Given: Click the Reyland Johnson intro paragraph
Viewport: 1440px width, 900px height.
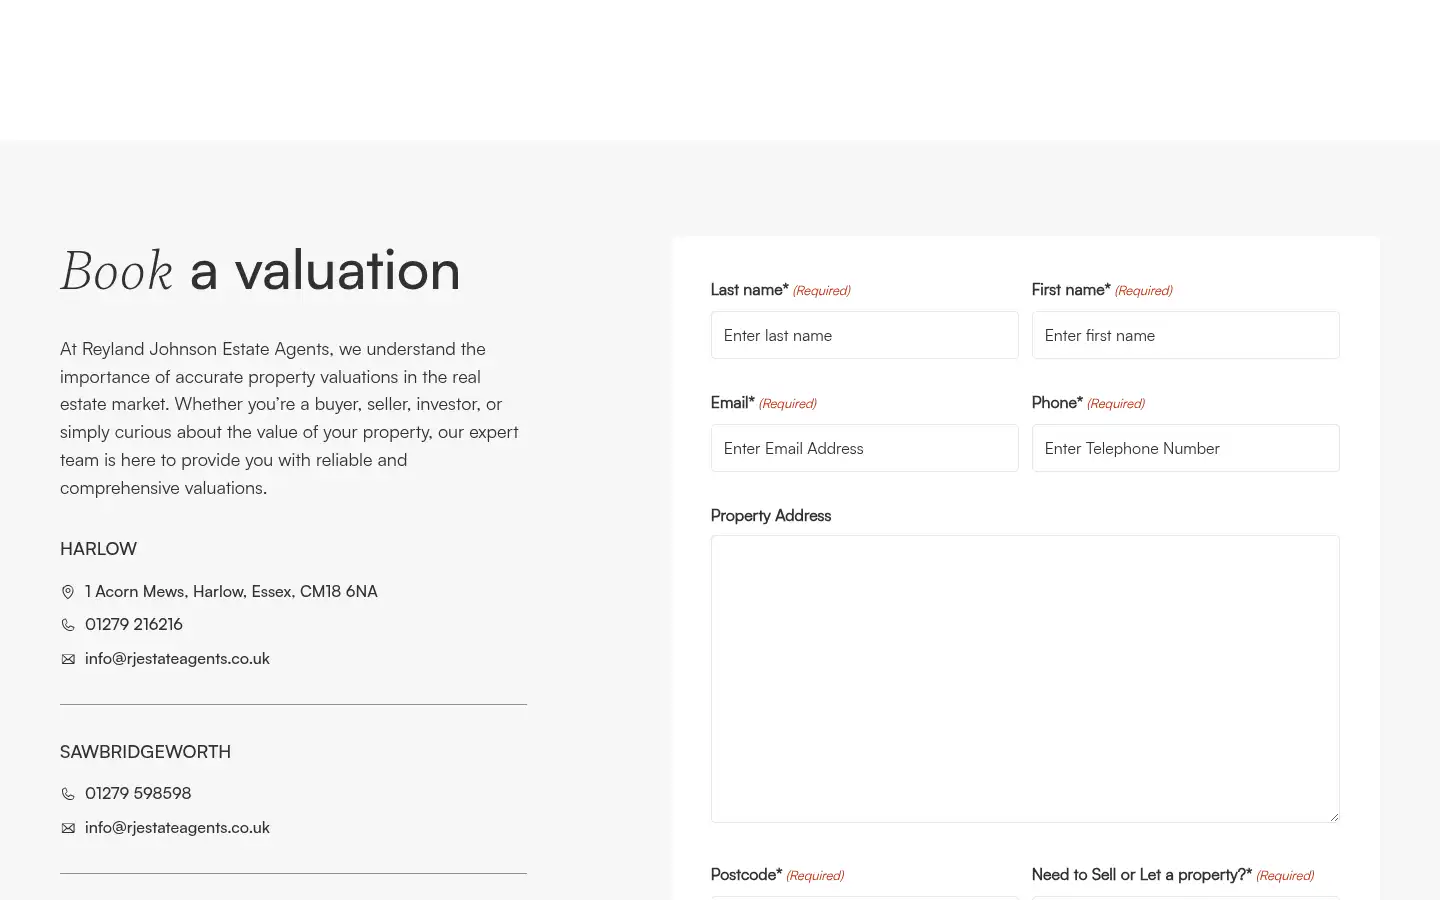Looking at the screenshot, I should (x=290, y=418).
